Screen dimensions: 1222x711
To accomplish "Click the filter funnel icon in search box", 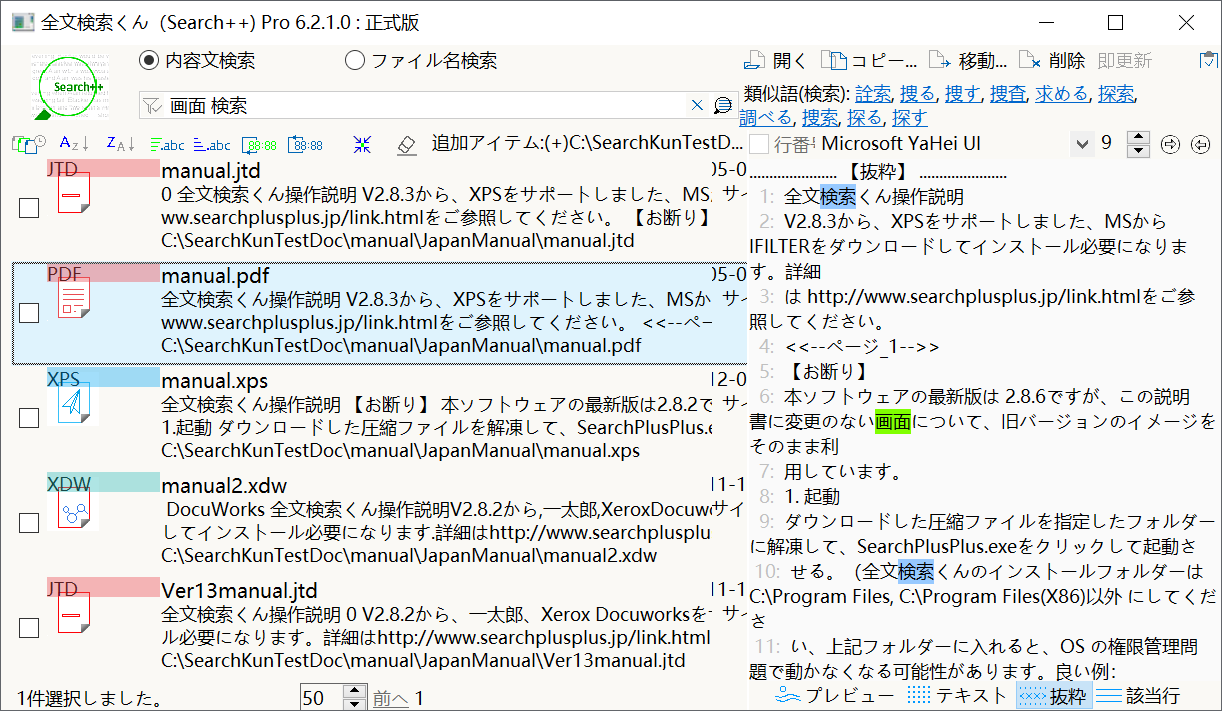I will click(x=152, y=105).
